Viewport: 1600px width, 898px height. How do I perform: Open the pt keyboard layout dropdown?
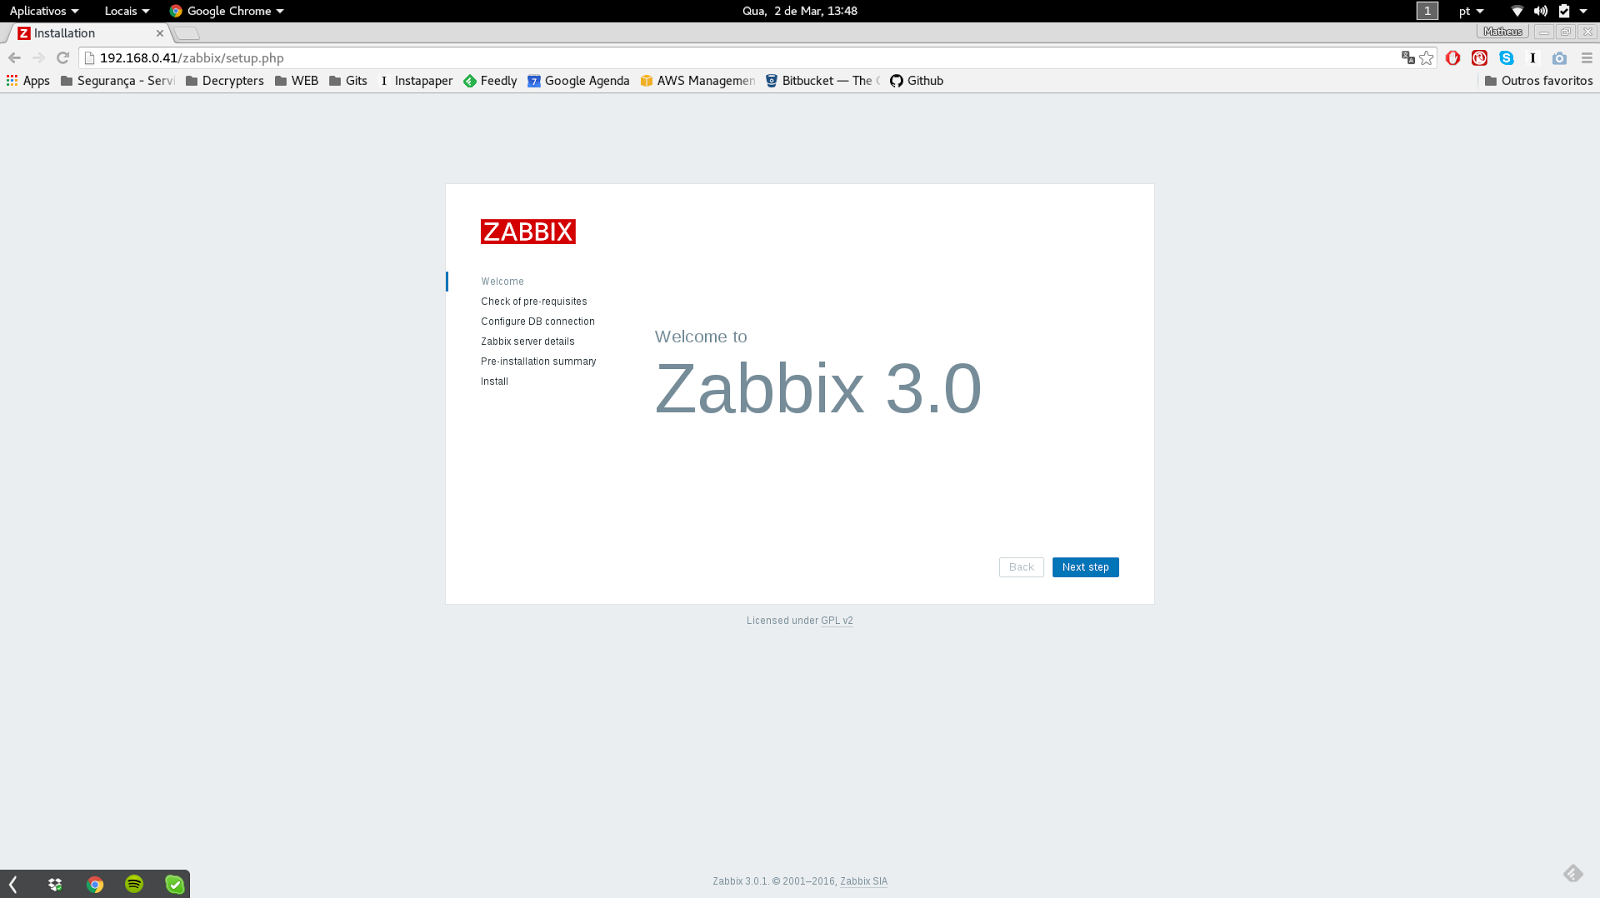1471,11
